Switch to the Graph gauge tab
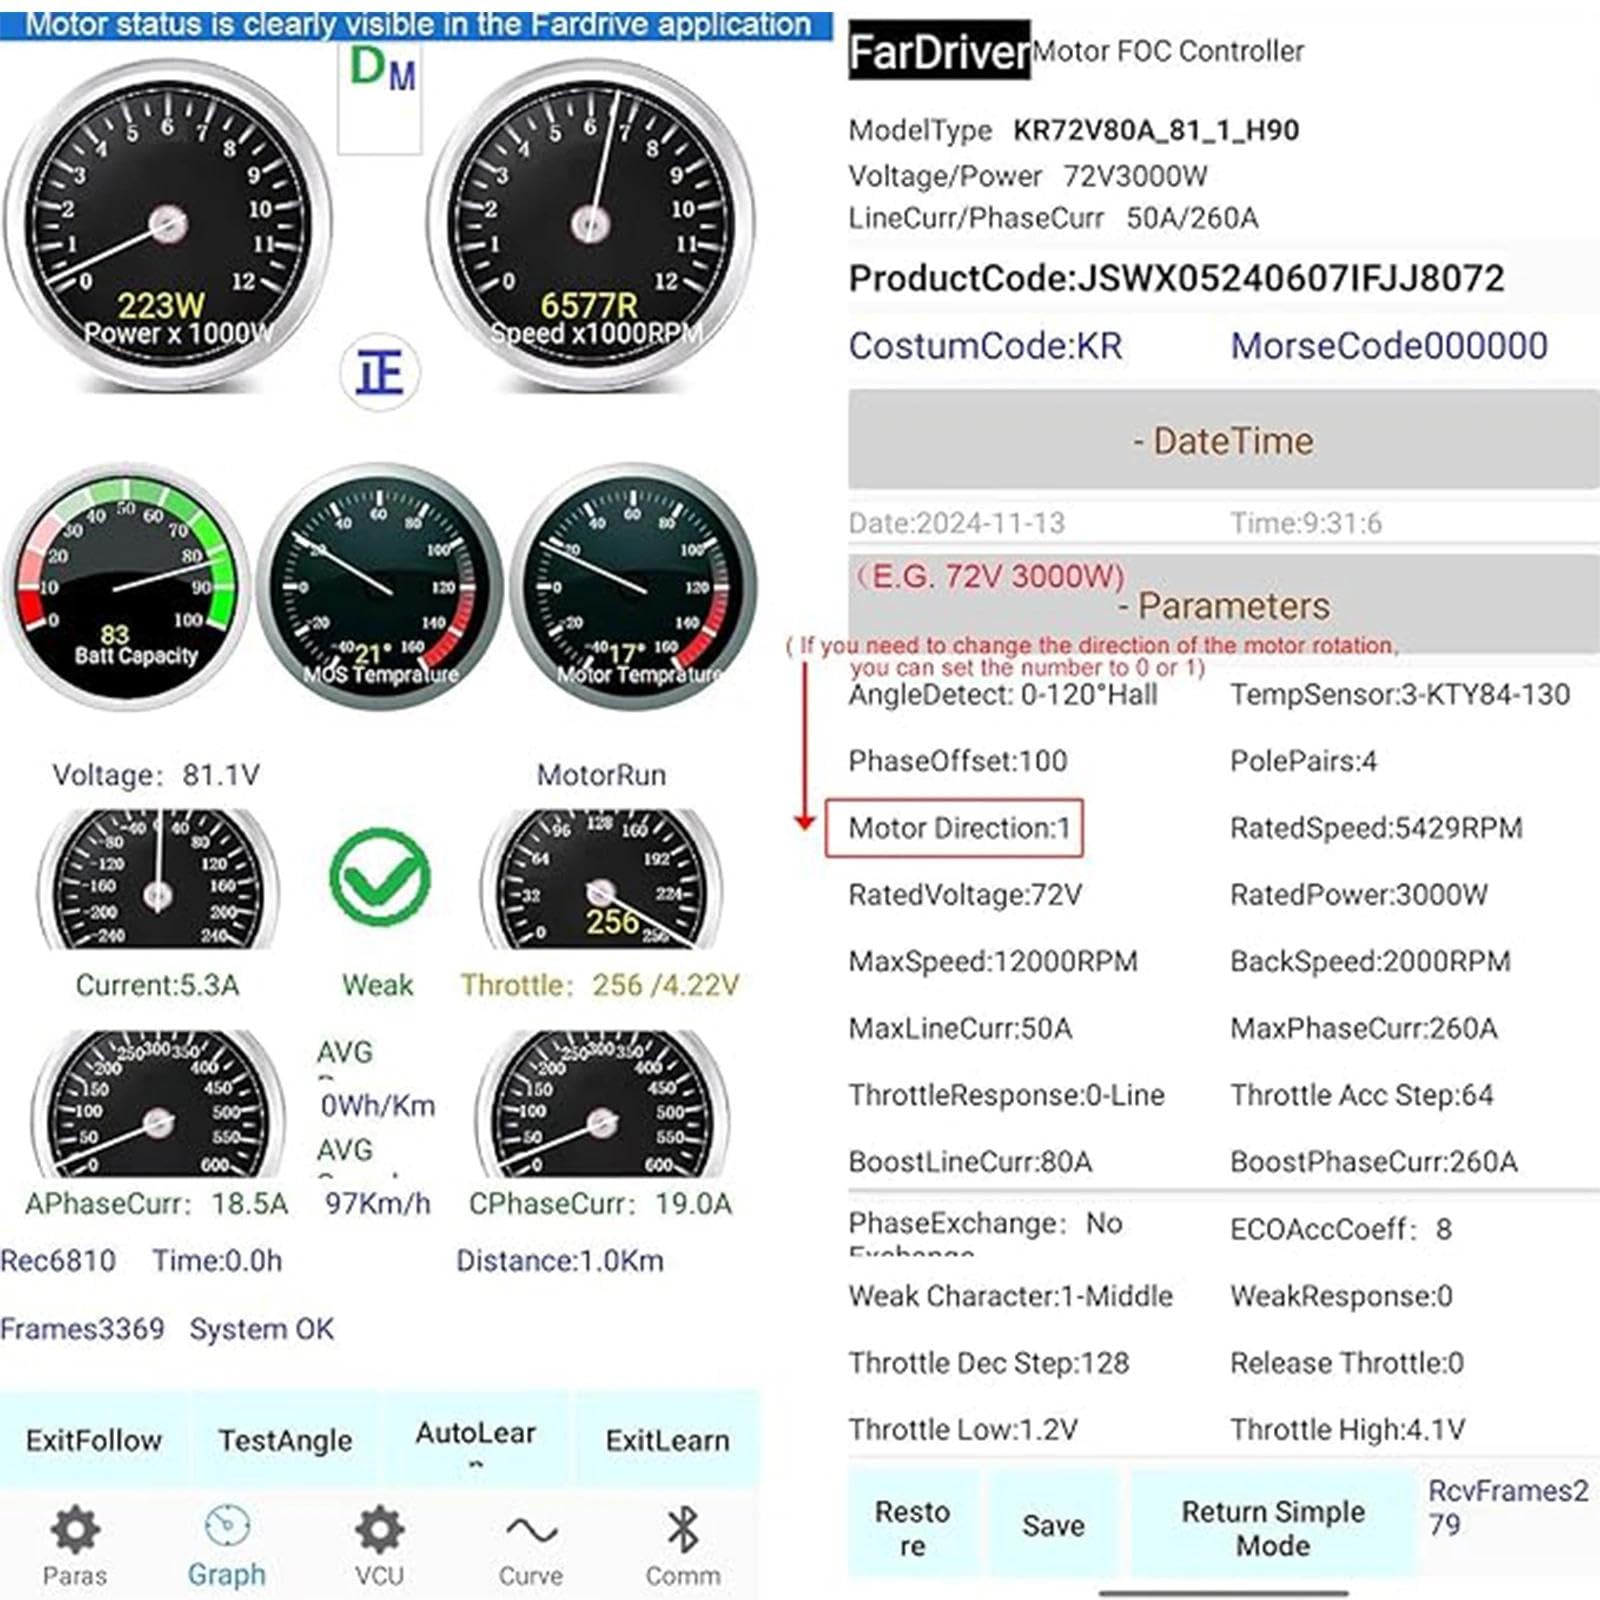This screenshot has height=1600, width=1600. point(227,1545)
